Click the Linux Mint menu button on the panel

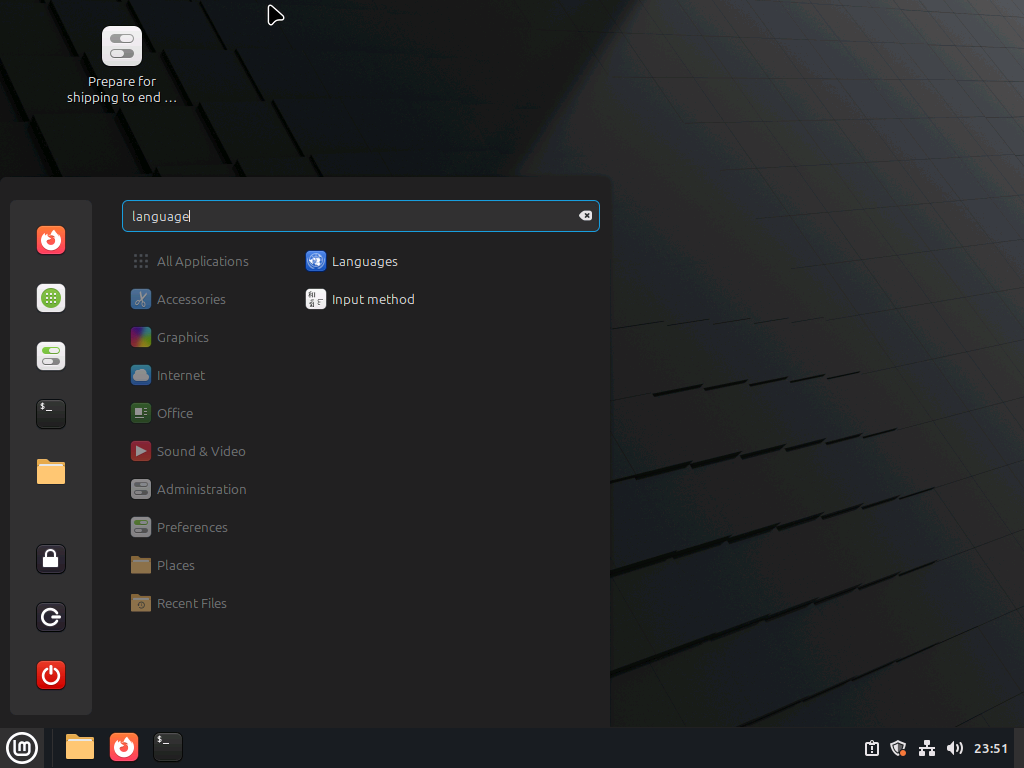(x=22, y=747)
